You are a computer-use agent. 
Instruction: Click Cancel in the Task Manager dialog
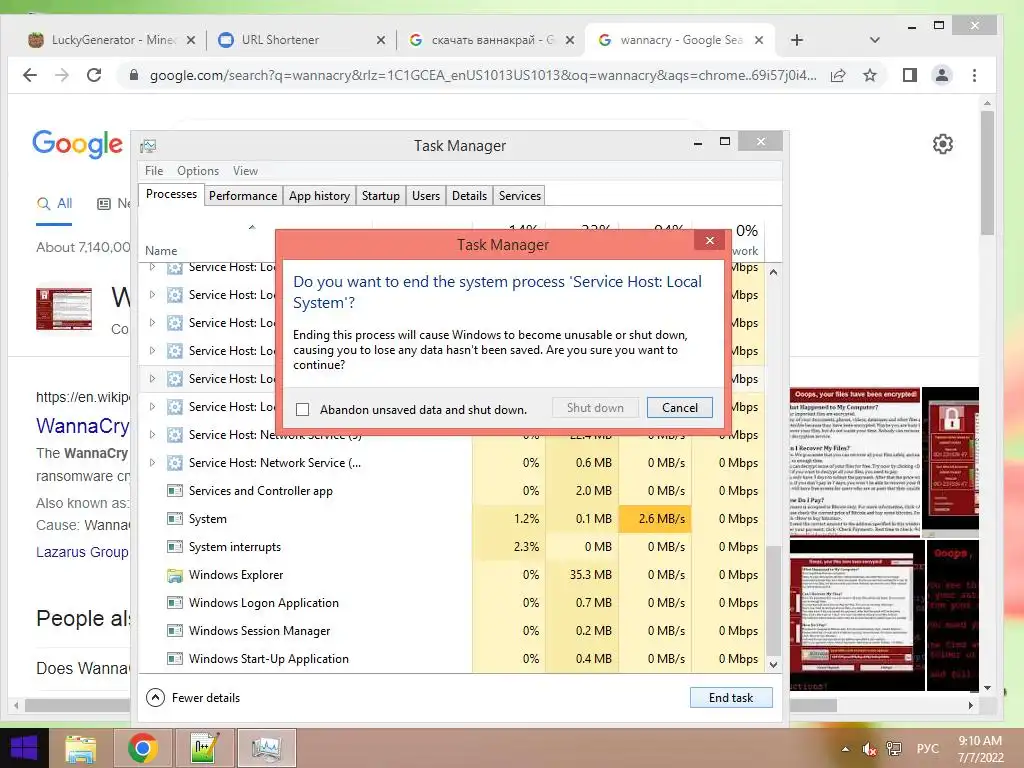coord(679,408)
